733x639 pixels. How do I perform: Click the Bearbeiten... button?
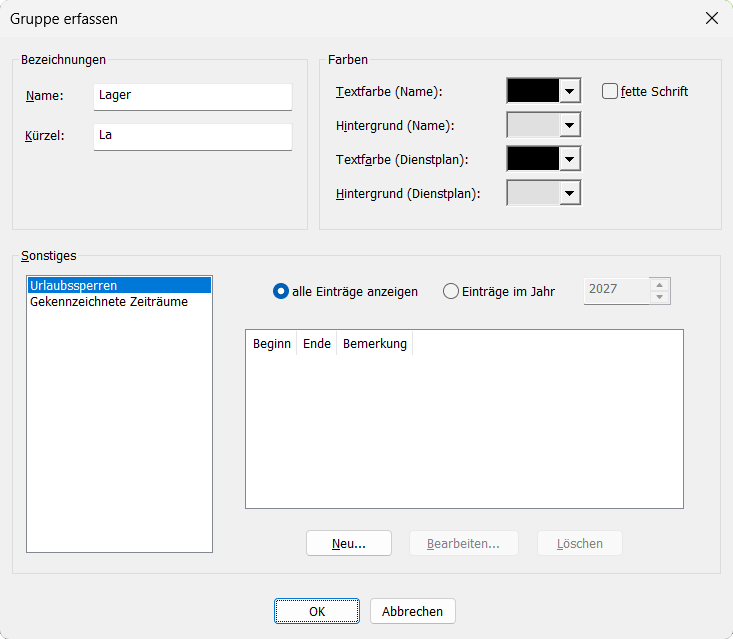(463, 543)
